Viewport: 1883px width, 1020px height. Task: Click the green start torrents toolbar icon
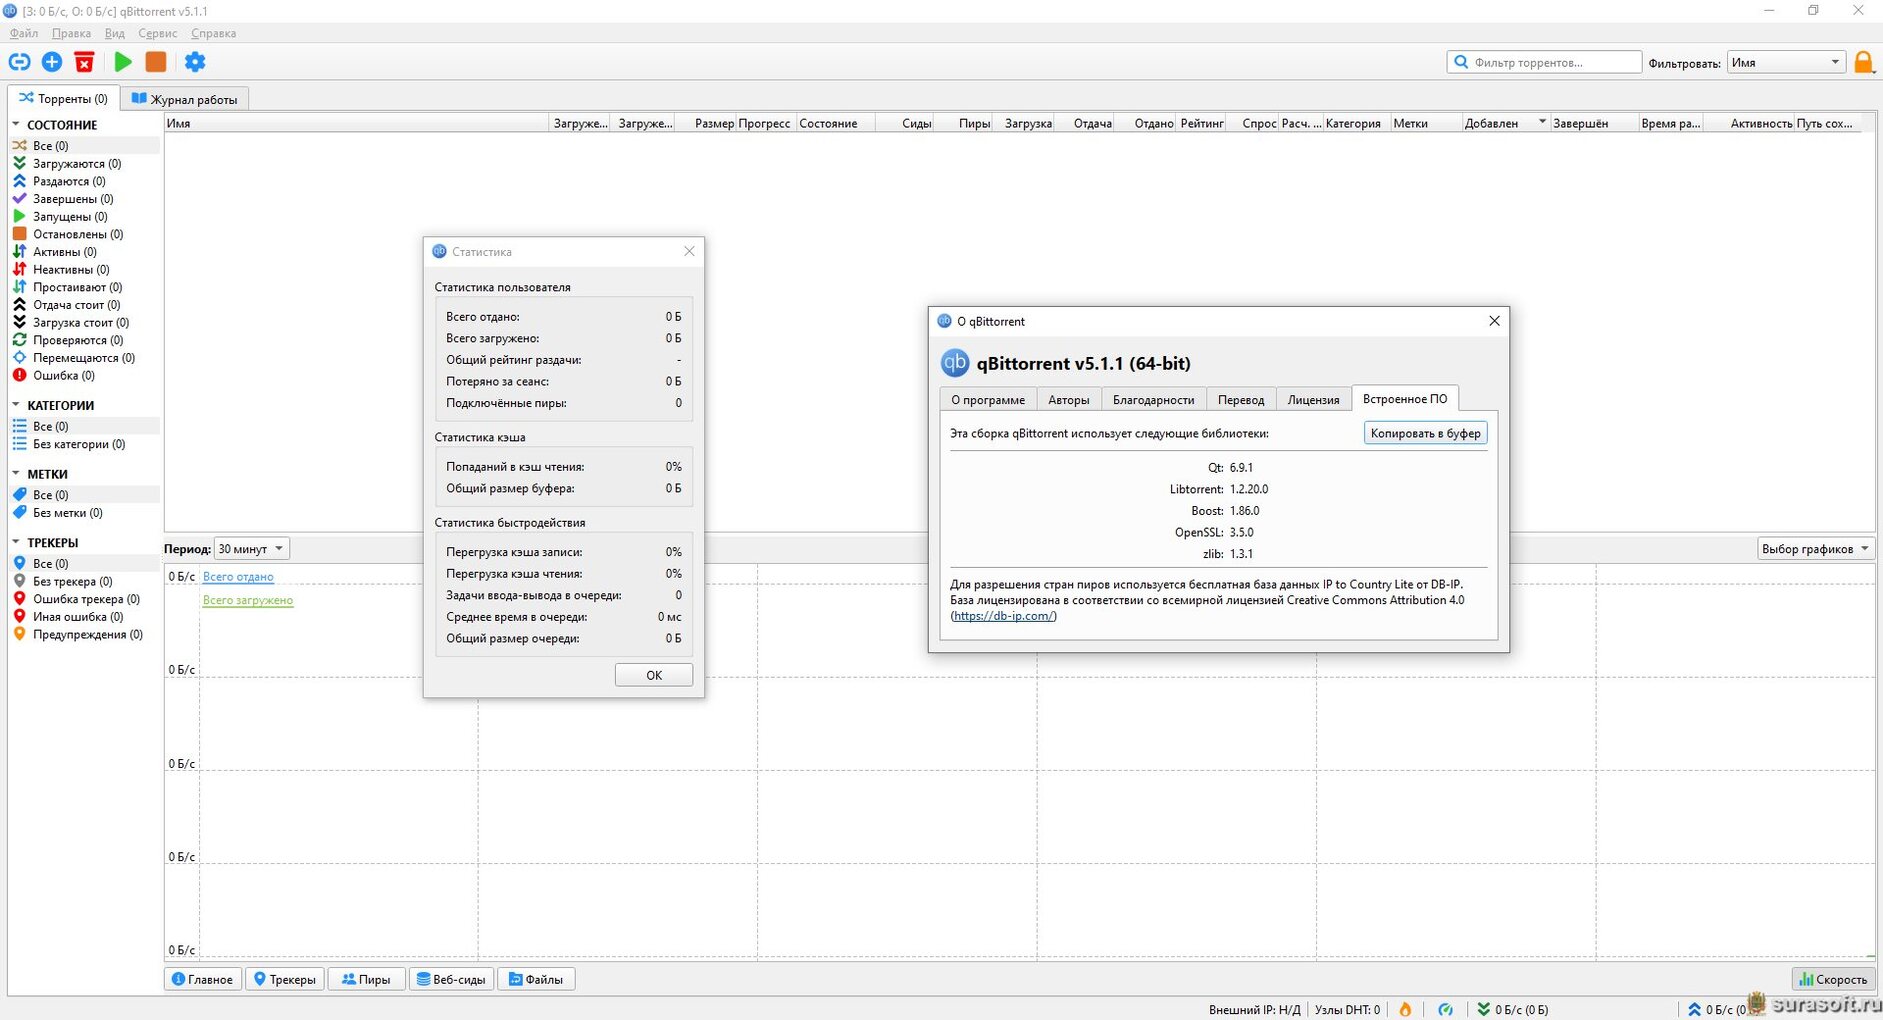point(123,62)
